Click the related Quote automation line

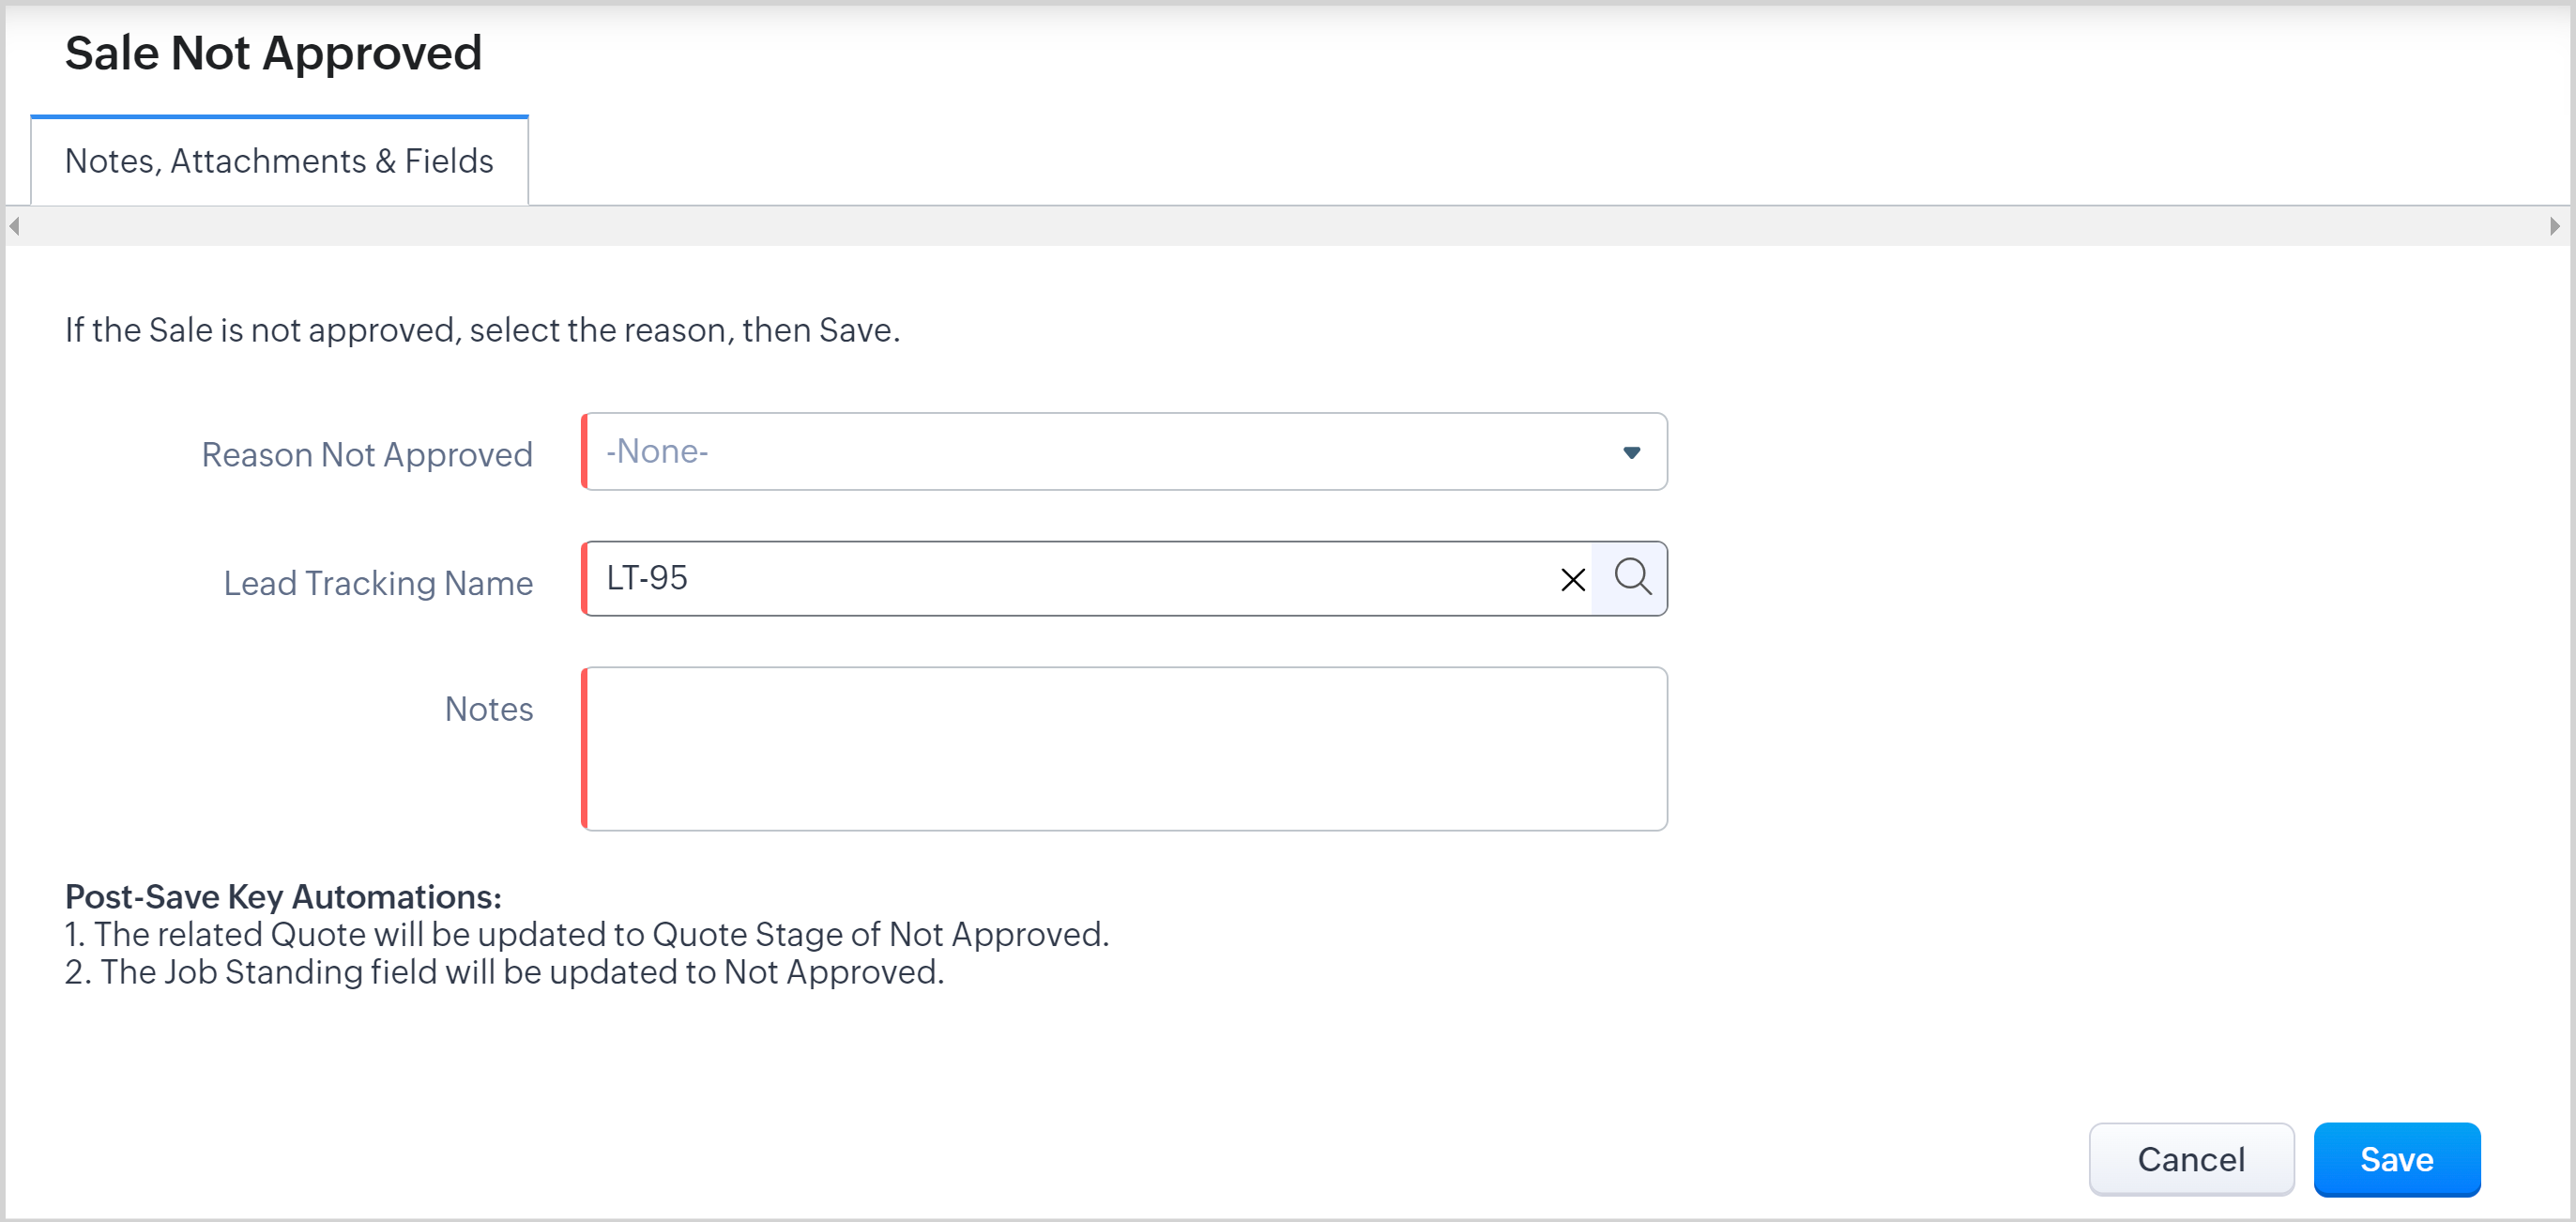coord(587,934)
